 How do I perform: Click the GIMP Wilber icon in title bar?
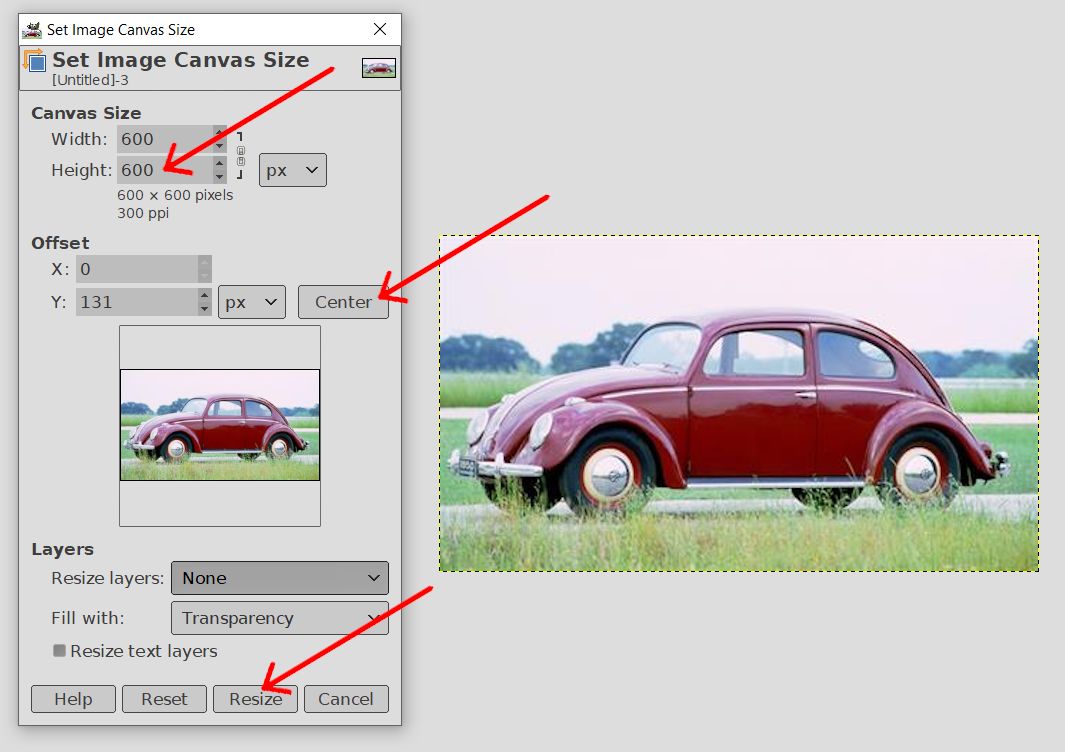32,29
